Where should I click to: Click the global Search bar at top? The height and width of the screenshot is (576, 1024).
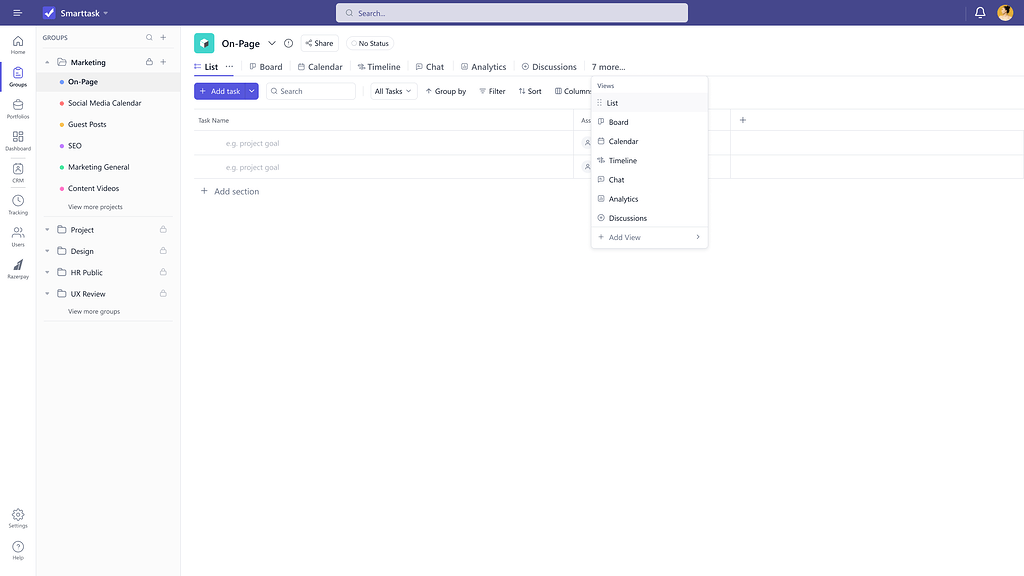coord(511,12)
